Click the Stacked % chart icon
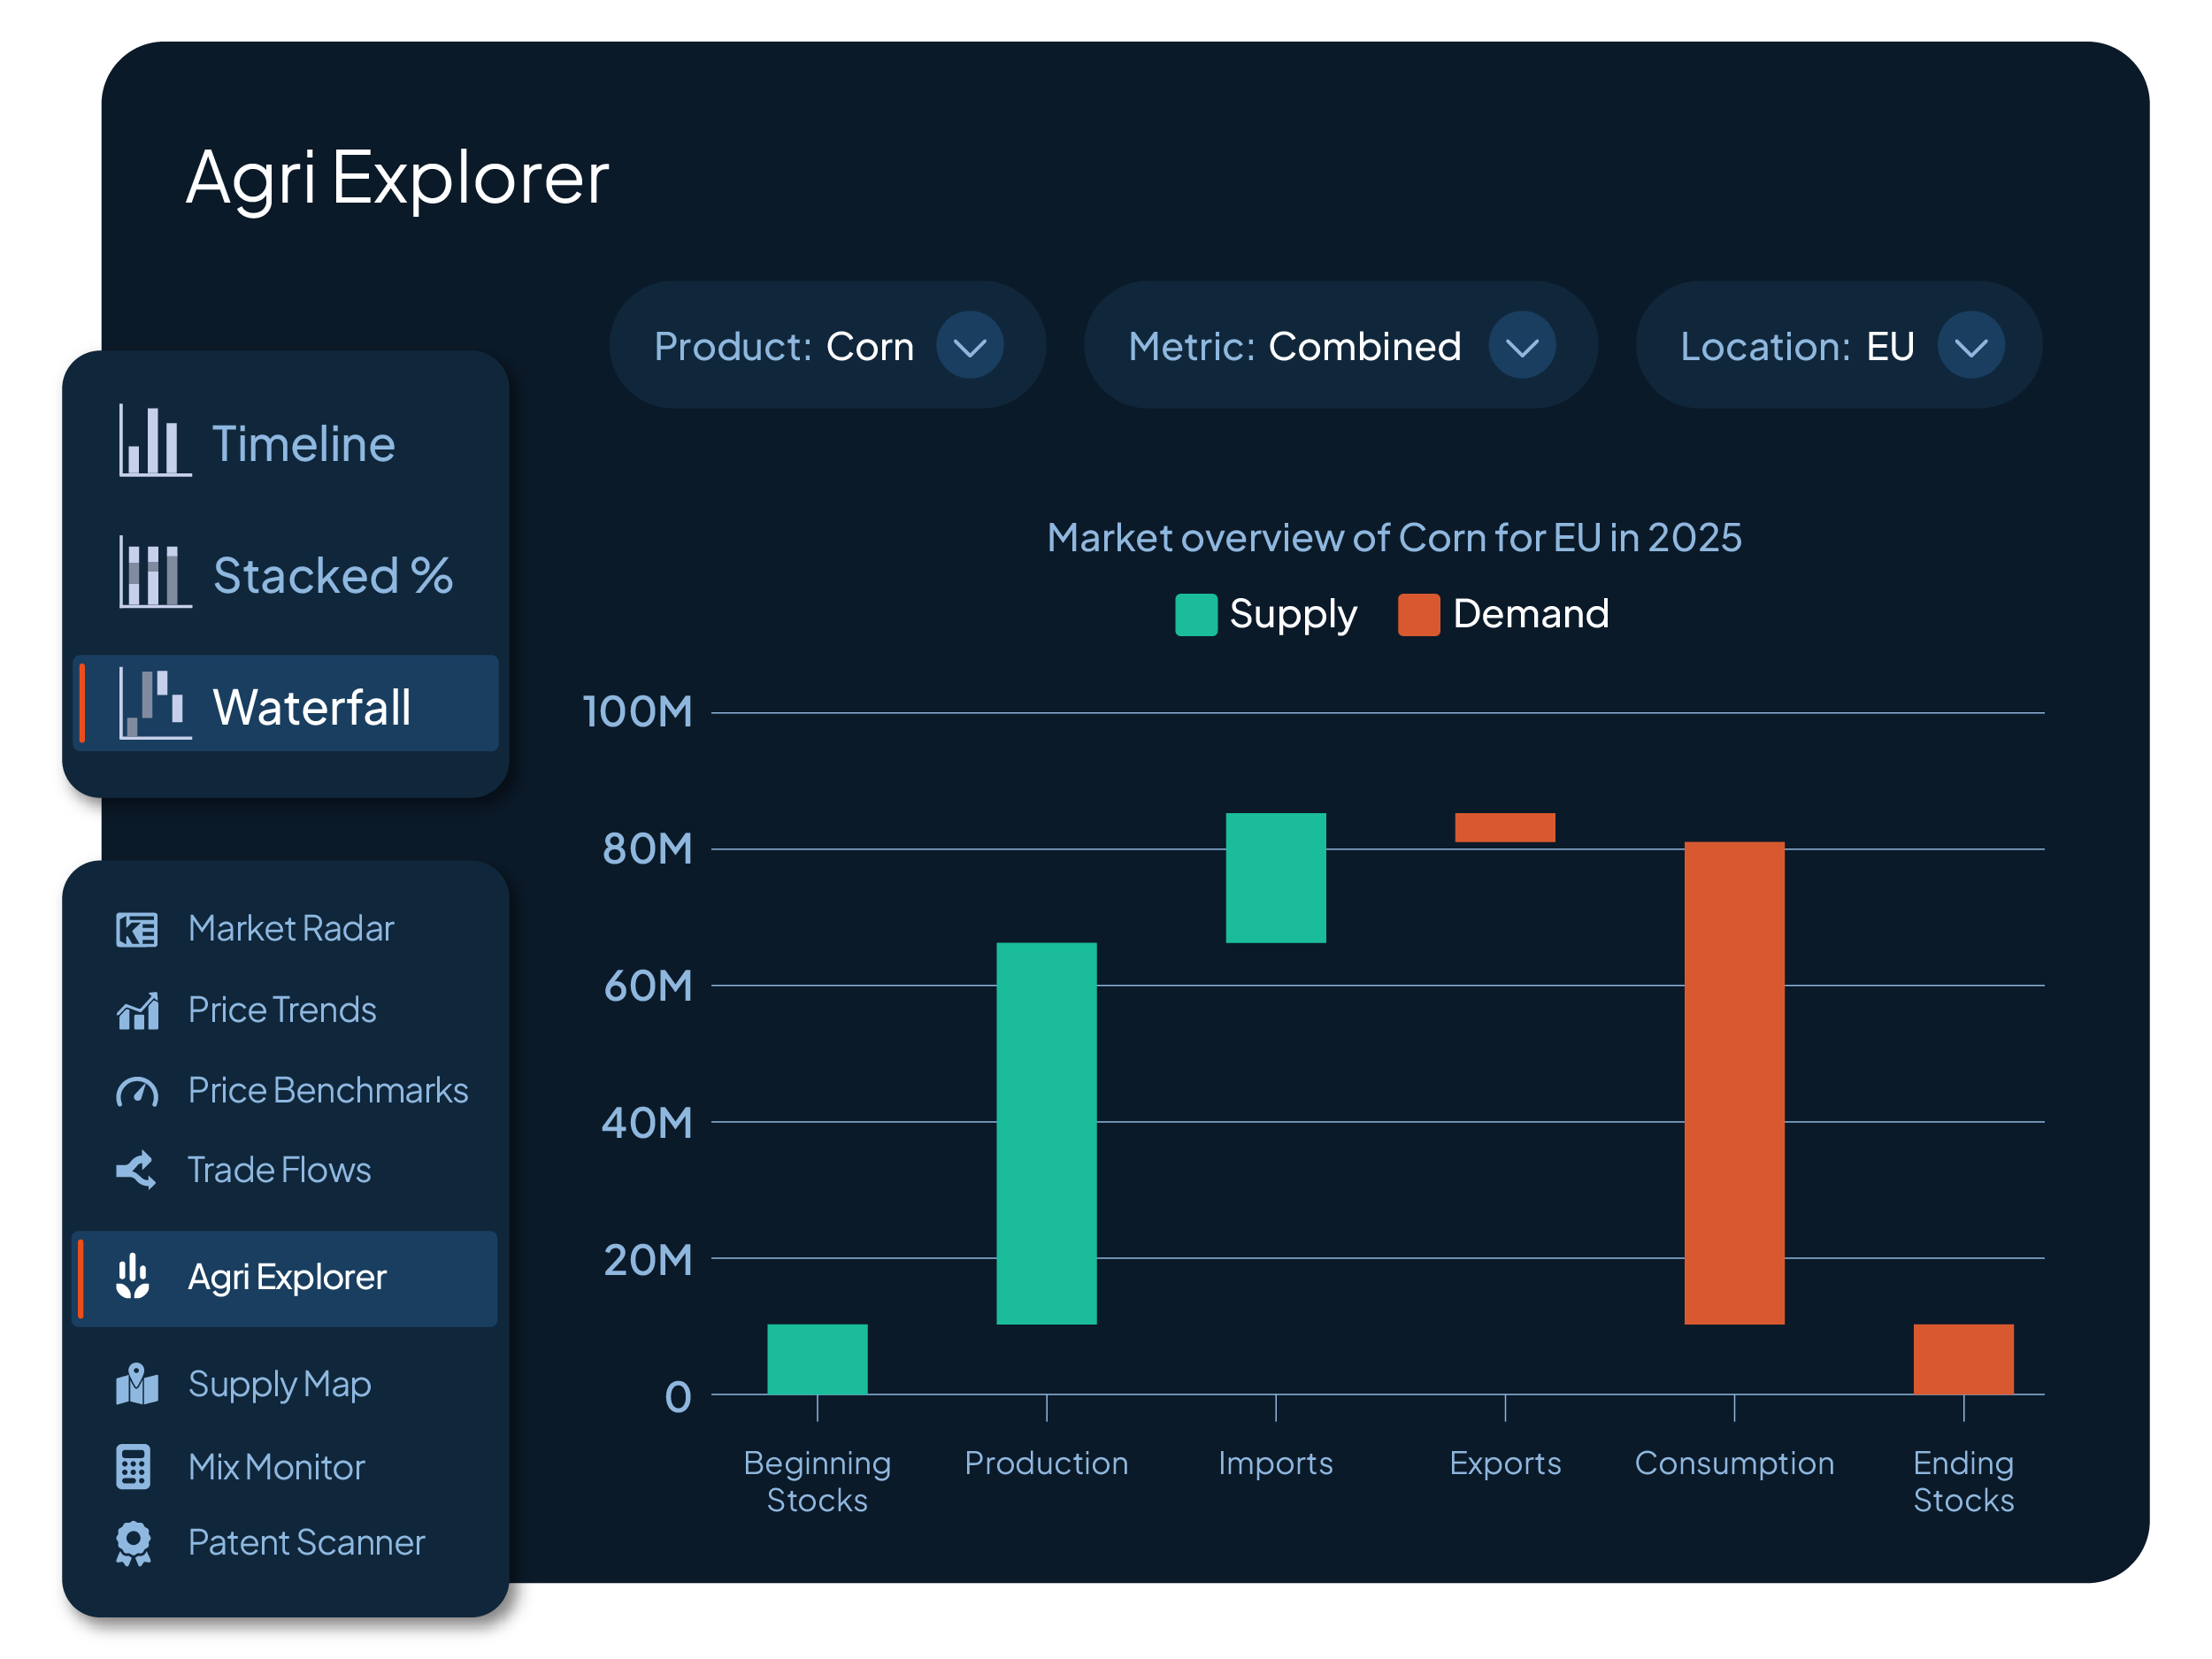The image size is (2212, 1659). click(x=154, y=572)
